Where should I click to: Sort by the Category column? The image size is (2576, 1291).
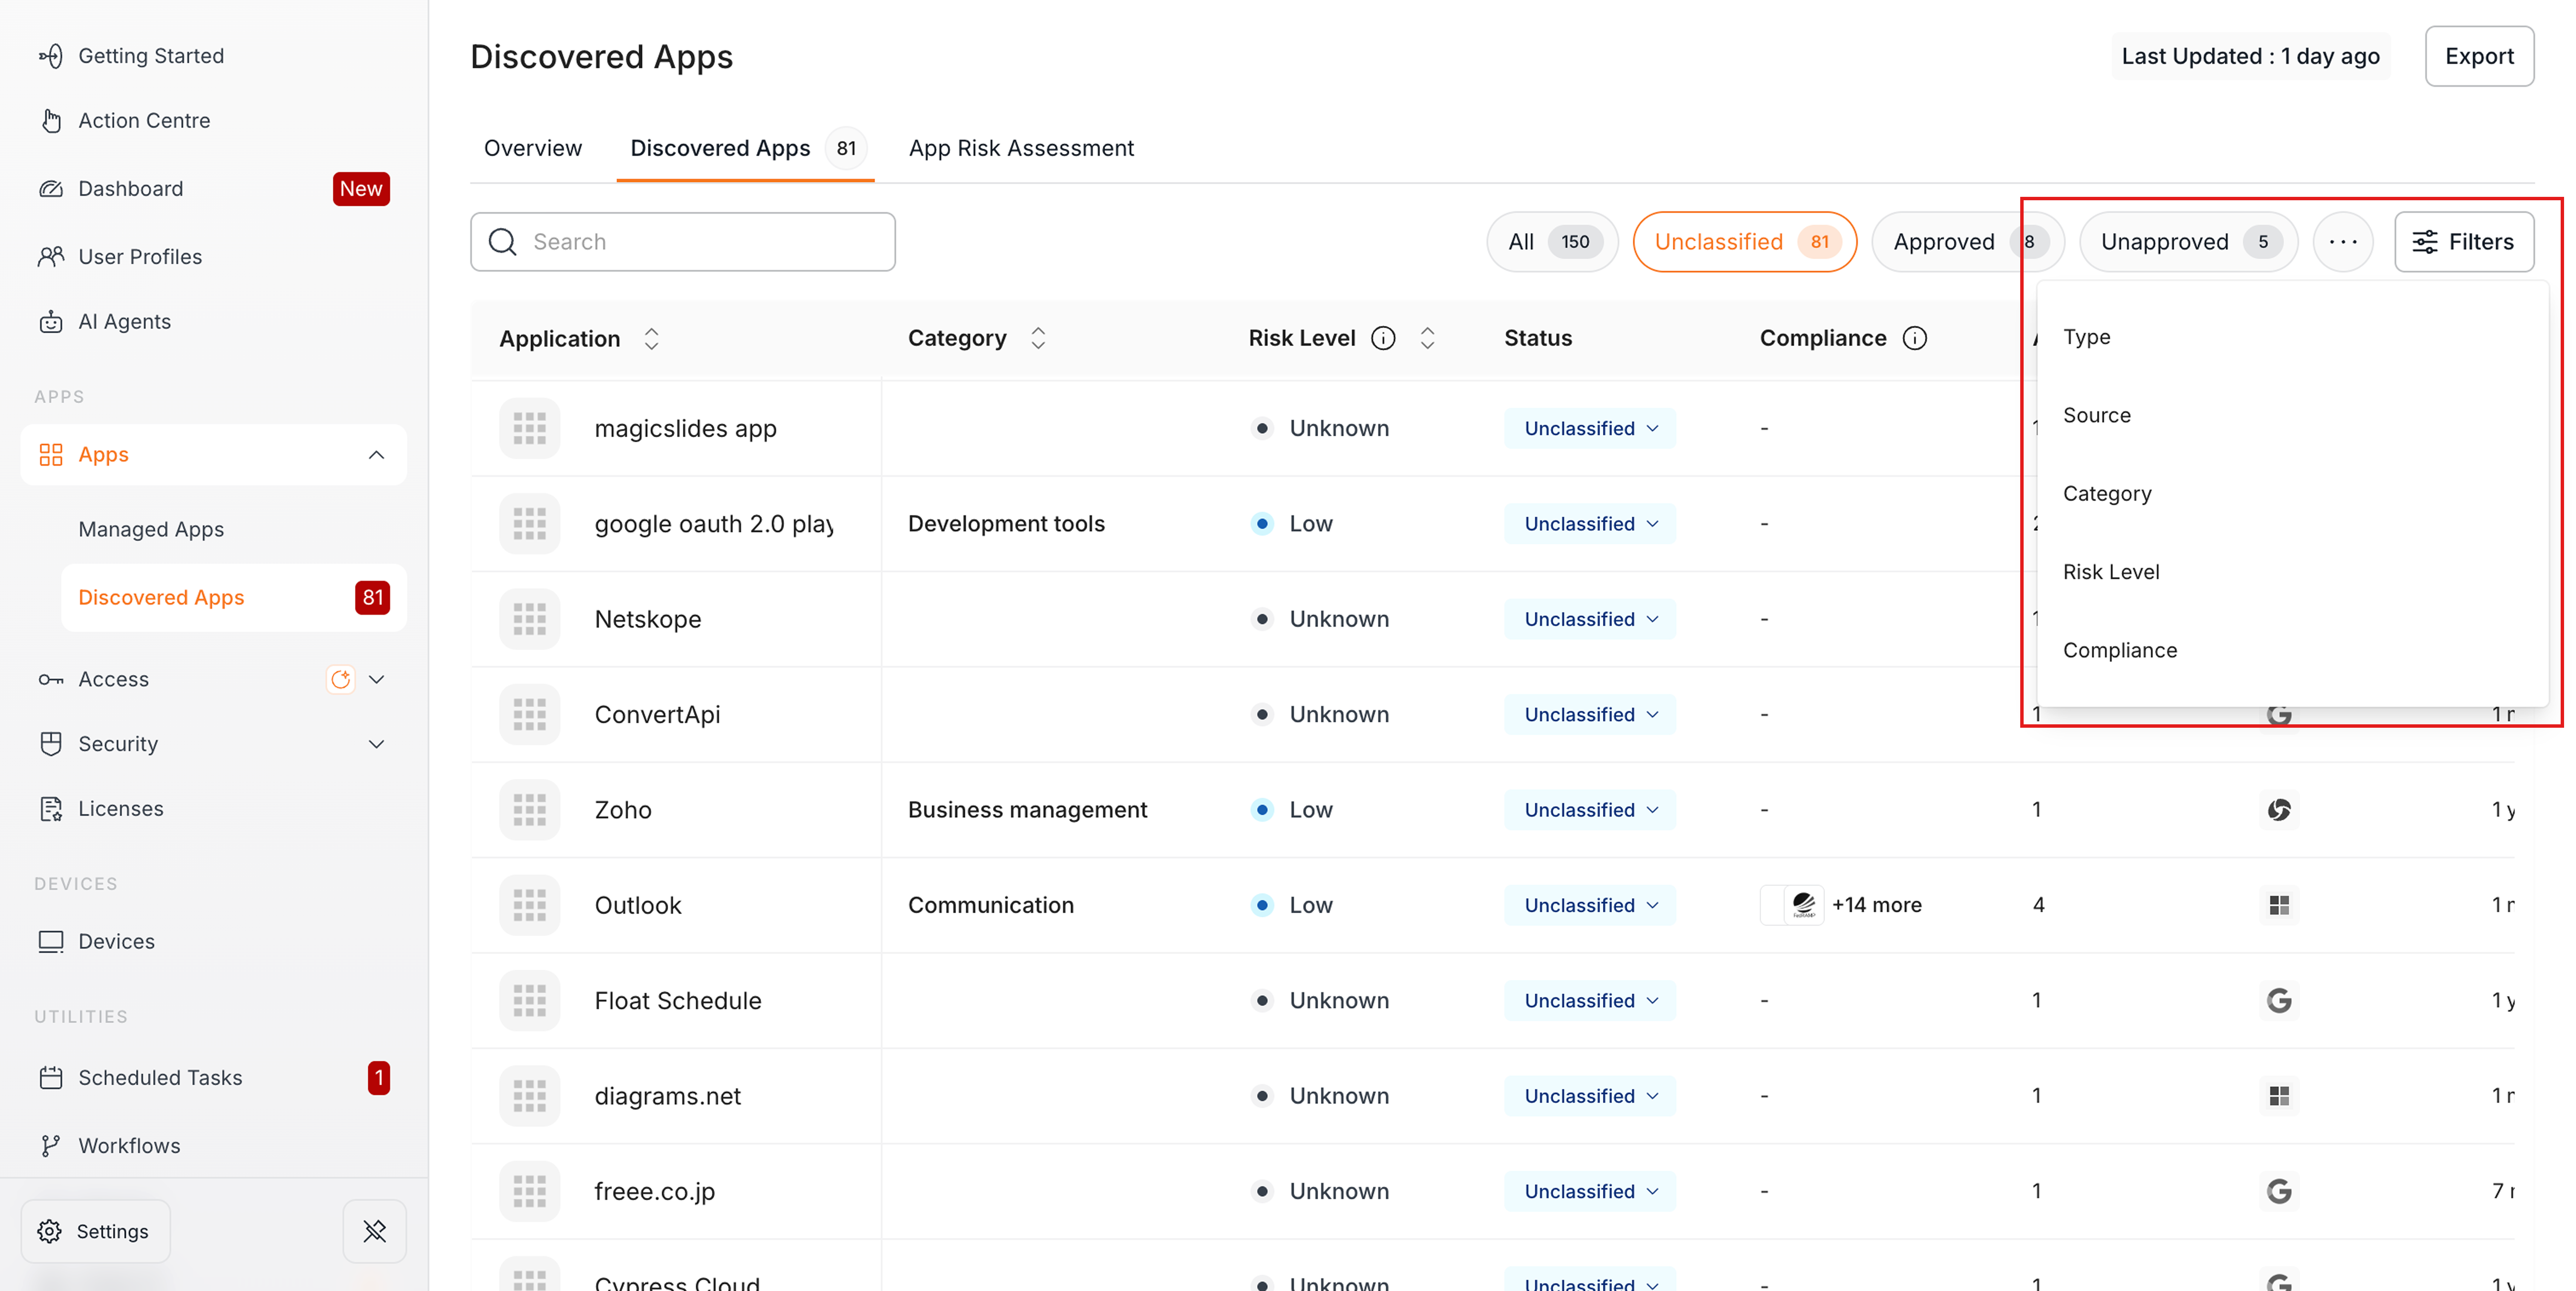point(1038,339)
